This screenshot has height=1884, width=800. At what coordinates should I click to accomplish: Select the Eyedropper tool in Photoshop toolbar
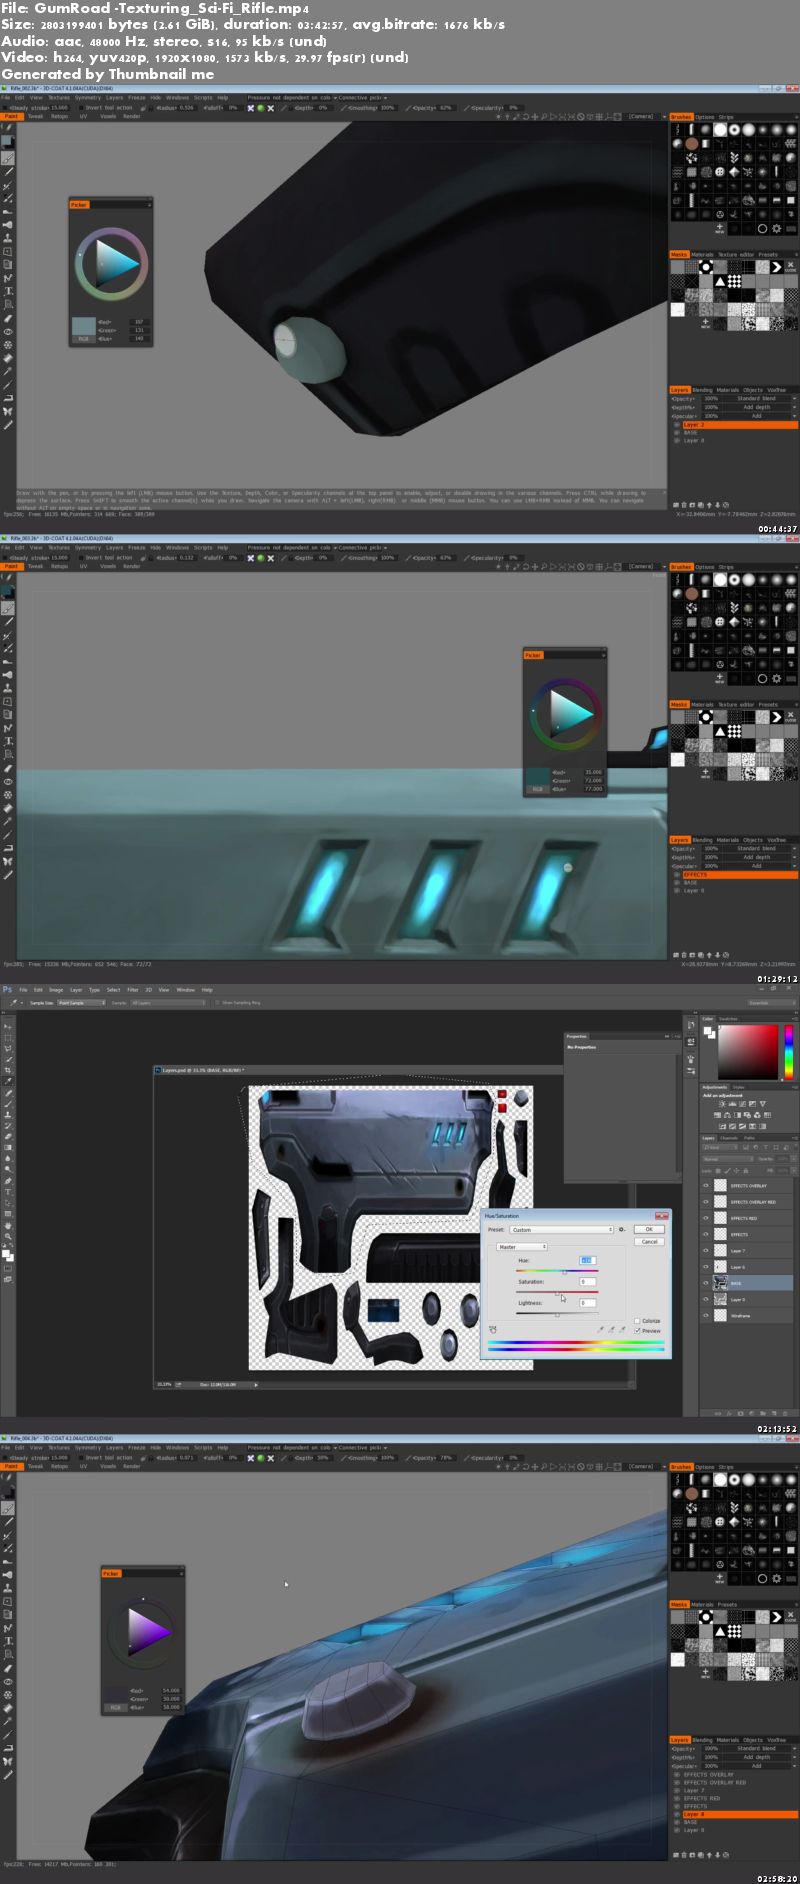tap(8, 1081)
